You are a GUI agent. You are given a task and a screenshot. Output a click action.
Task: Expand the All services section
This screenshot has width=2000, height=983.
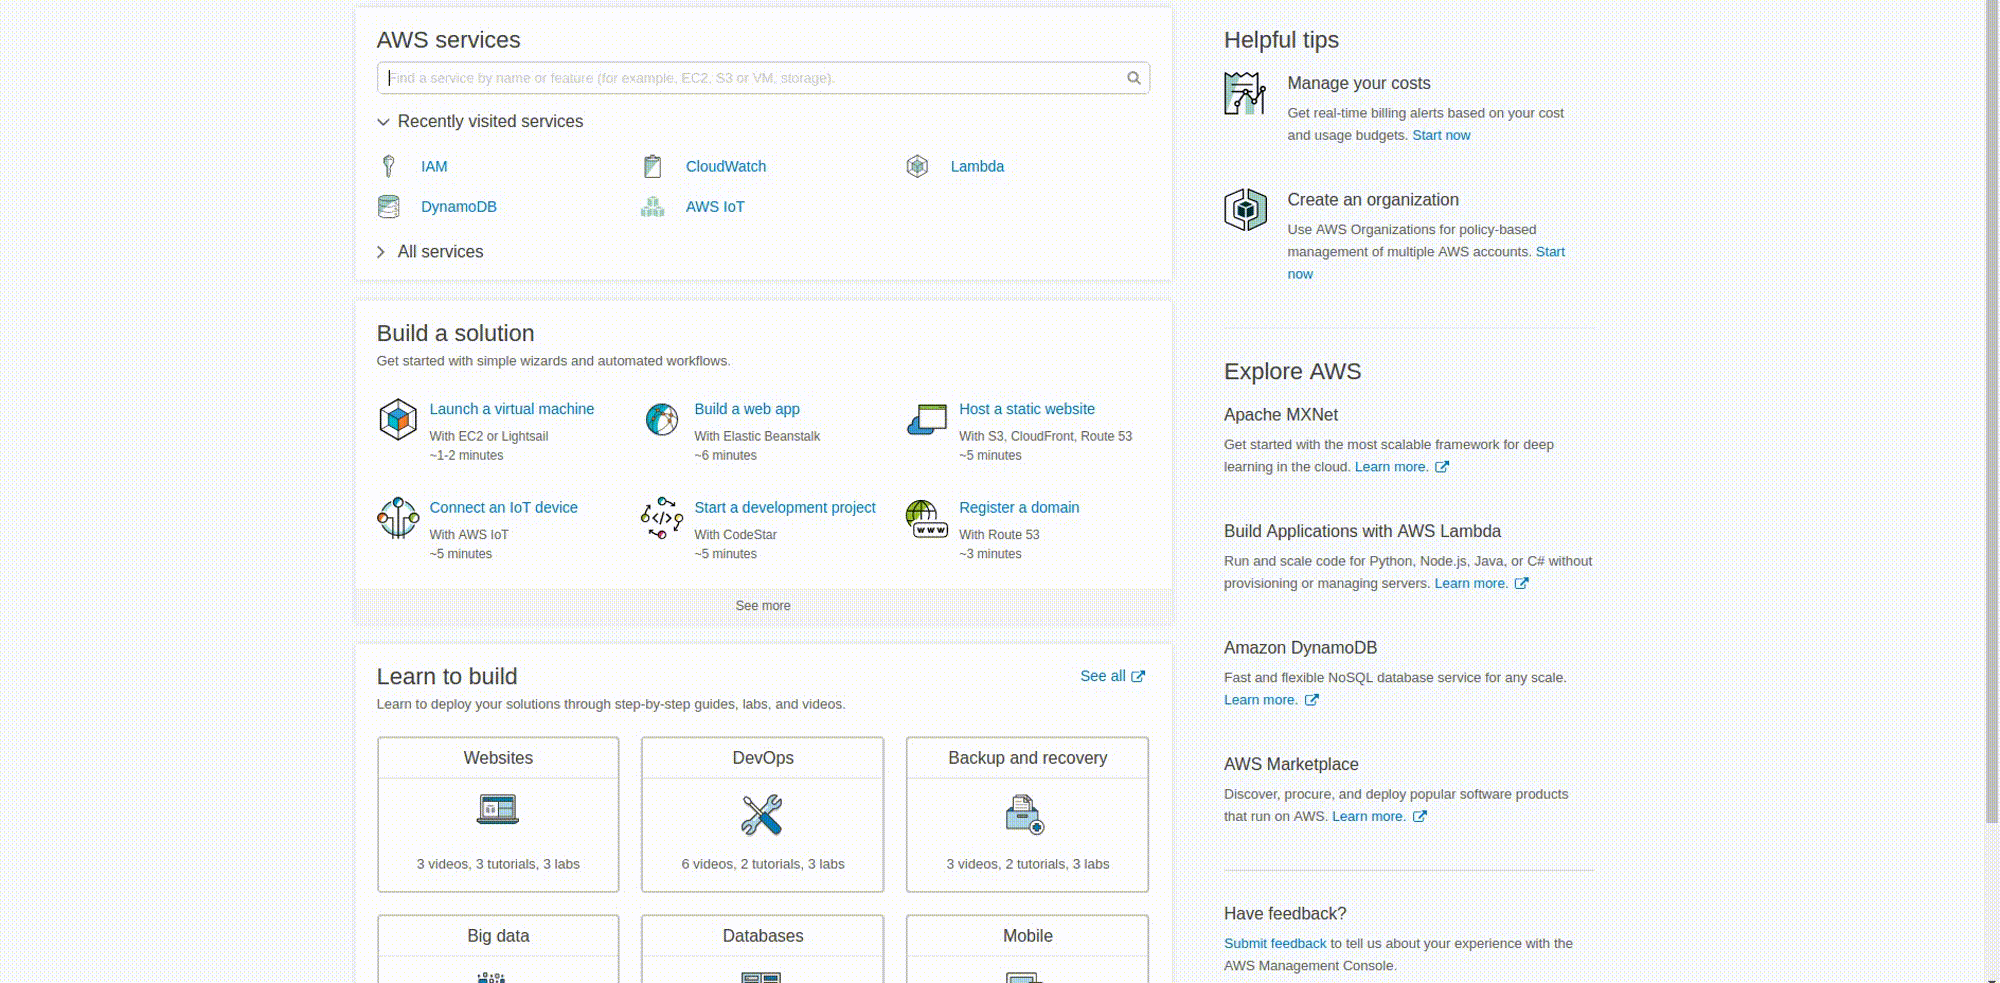pyautogui.click(x=429, y=252)
